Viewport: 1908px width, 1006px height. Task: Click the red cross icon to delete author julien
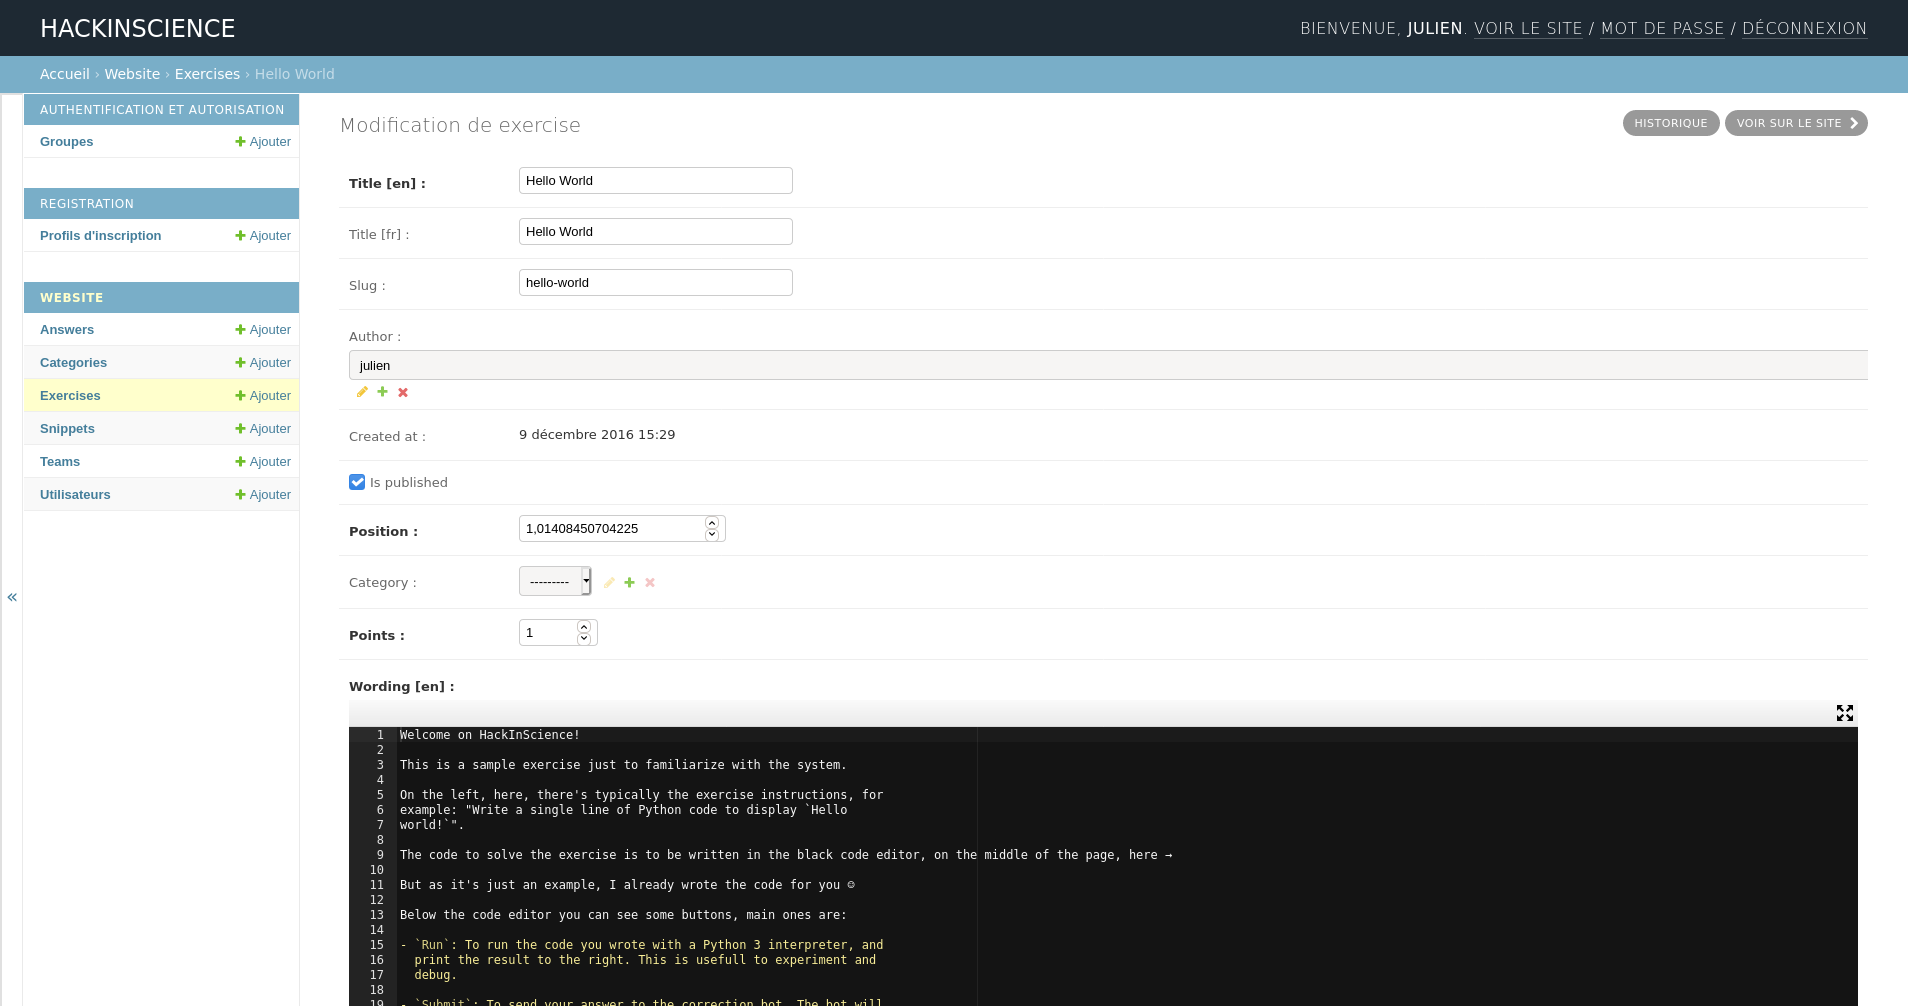coord(403,392)
